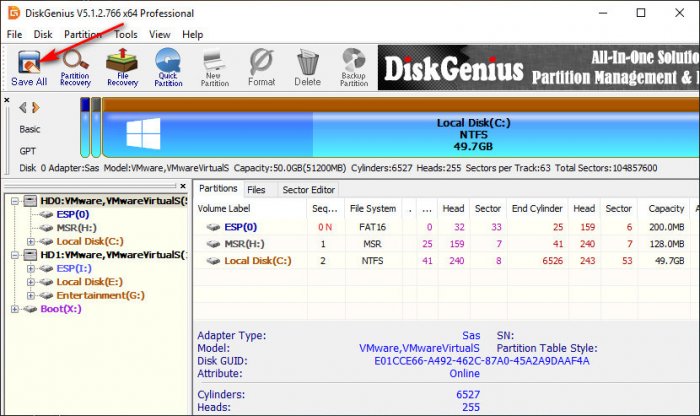The height and width of the screenshot is (416, 700).
Task: Click the Delete toolbar icon
Action: click(x=308, y=68)
